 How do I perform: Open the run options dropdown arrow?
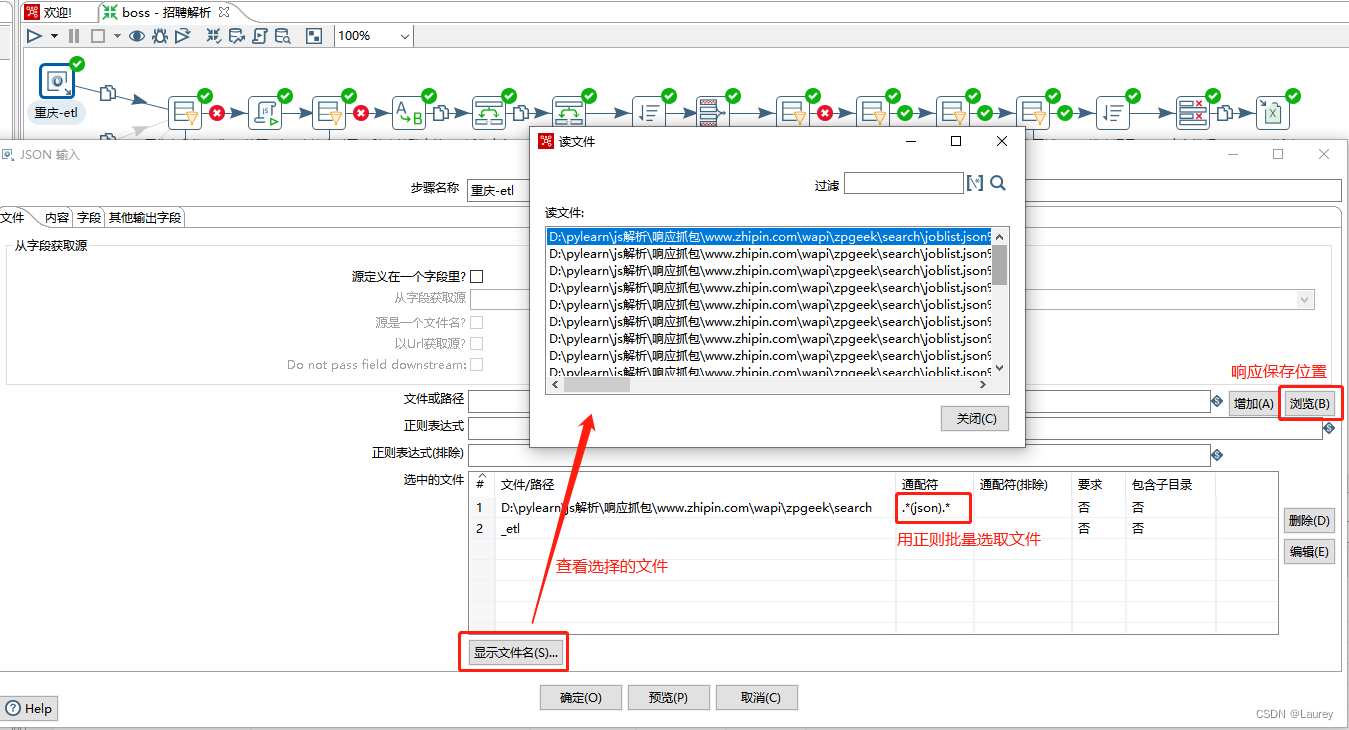coord(54,36)
